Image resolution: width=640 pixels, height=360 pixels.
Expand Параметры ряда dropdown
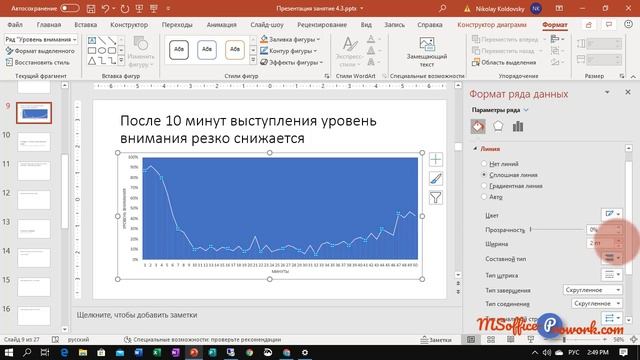pyautogui.click(x=500, y=110)
